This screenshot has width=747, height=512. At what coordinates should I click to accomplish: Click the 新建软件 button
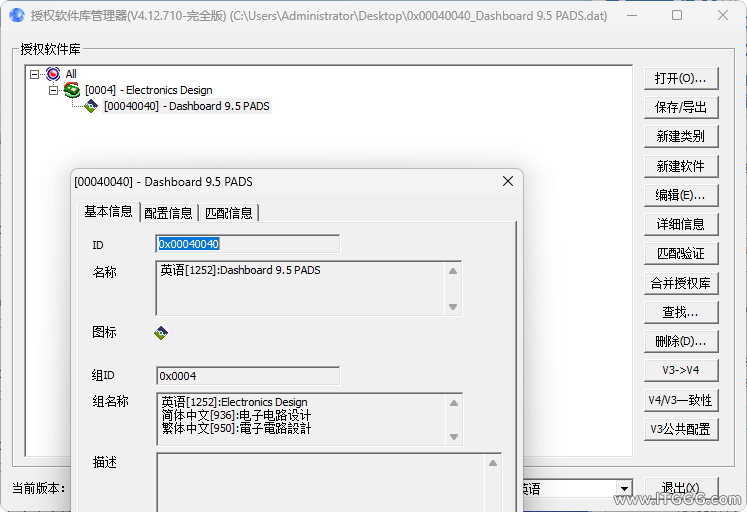pos(681,166)
